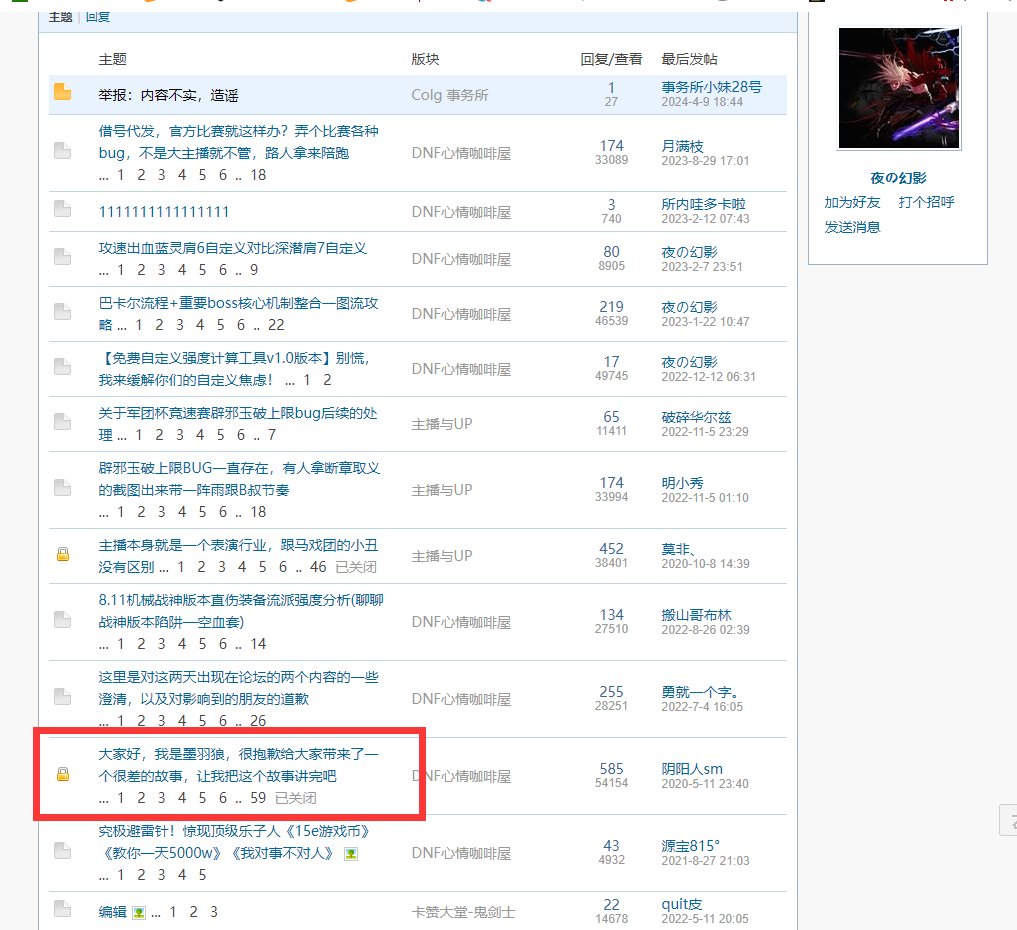This screenshot has height=930, width=1017.
Task: Switch to the 主题 tab
Action: point(60,18)
